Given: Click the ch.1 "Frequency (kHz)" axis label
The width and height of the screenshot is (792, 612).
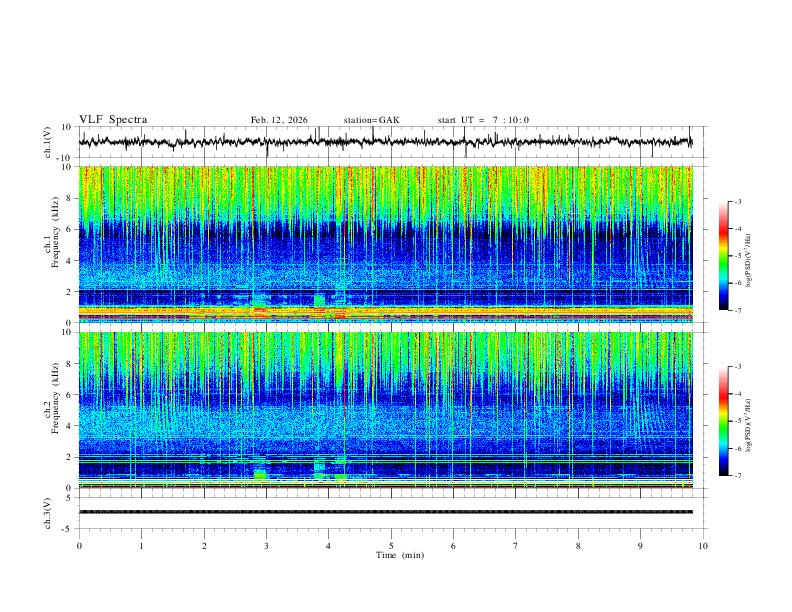Looking at the screenshot, I should pyautogui.click(x=56, y=232).
